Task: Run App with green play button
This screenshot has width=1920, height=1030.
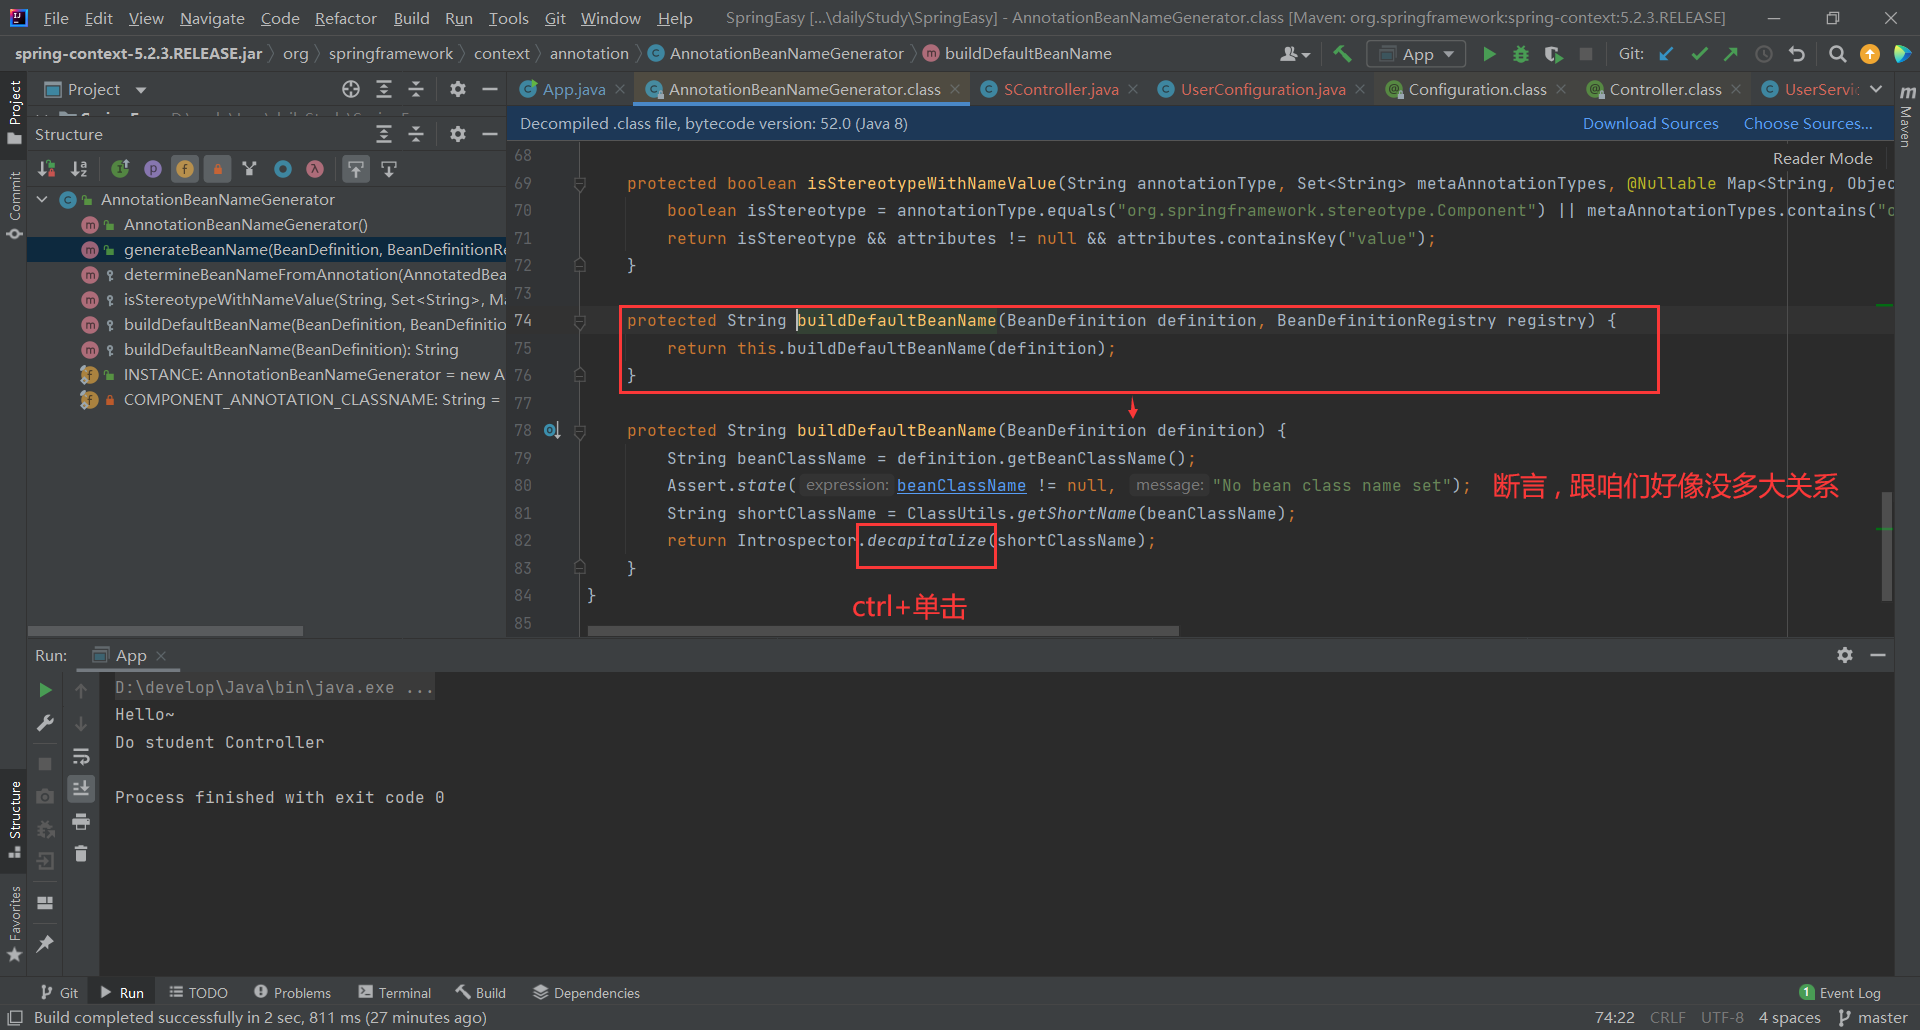Action: 1489,54
